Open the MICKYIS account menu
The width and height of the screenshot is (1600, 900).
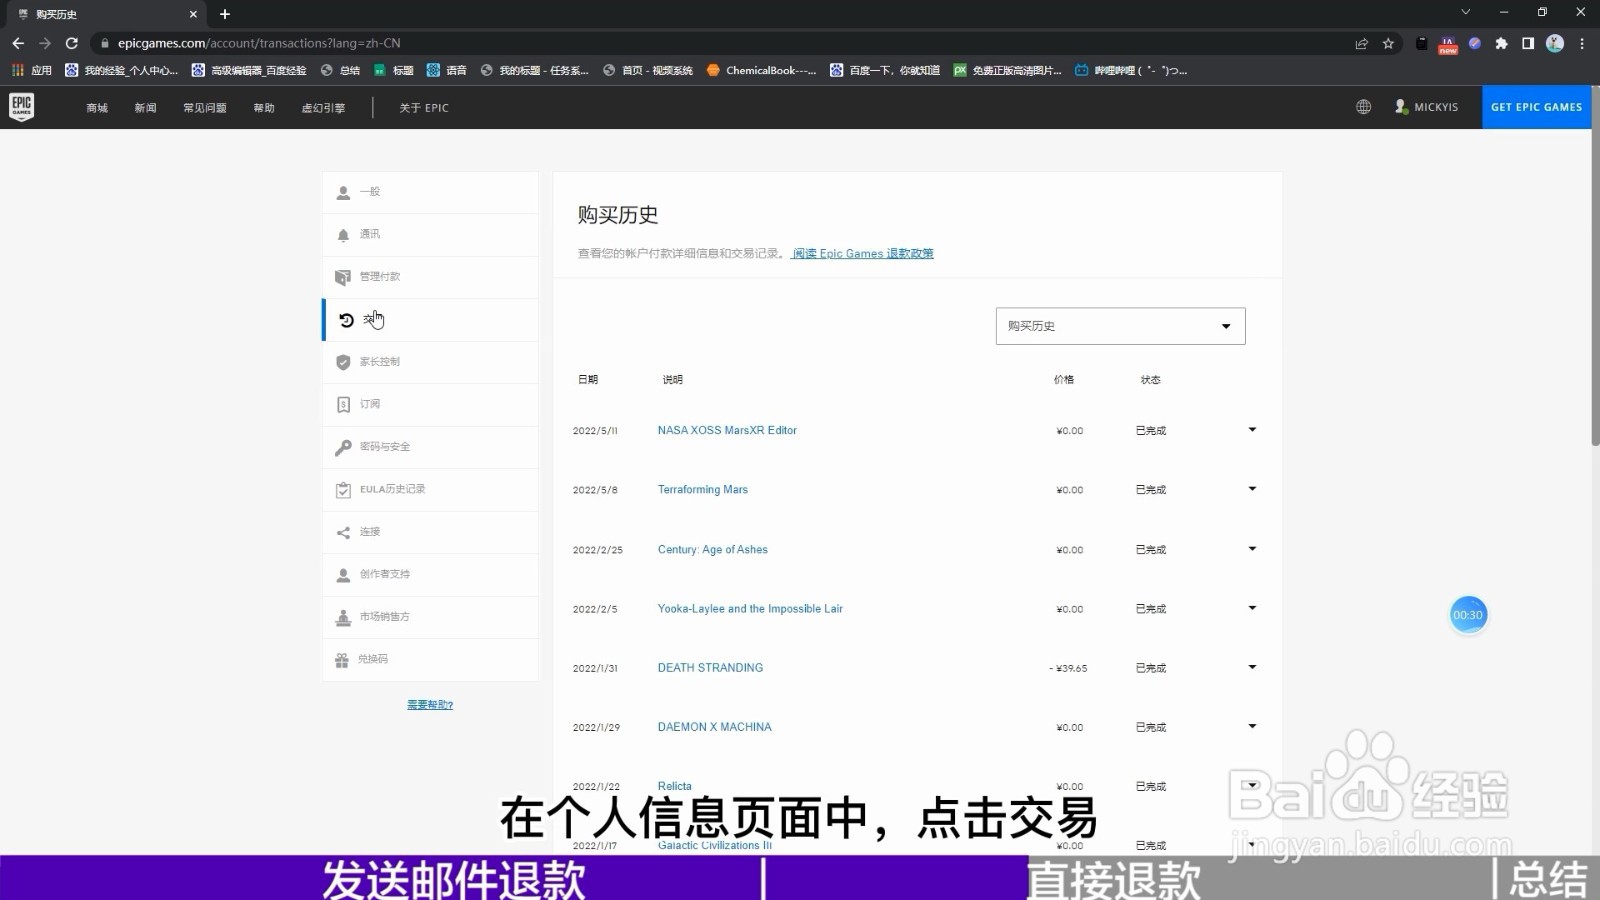point(1427,107)
